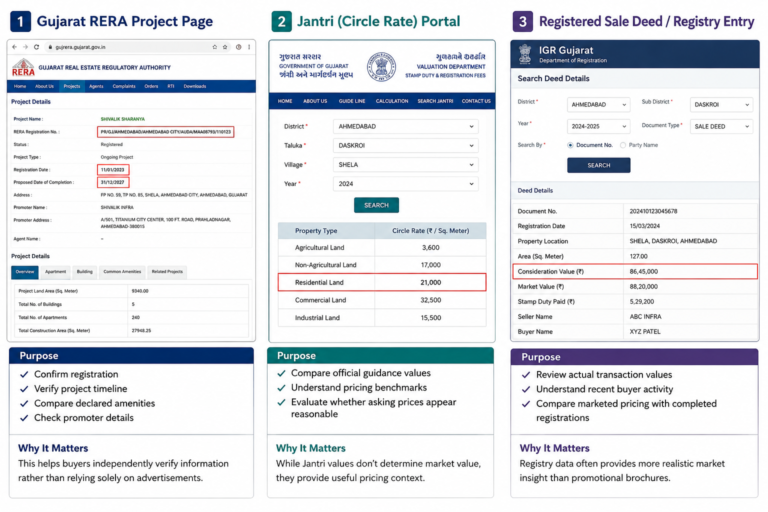Viewport: 768px width, 512px height.
Task: Click the Stamp Duty Paid value 5,29,200
Action: pos(642,302)
